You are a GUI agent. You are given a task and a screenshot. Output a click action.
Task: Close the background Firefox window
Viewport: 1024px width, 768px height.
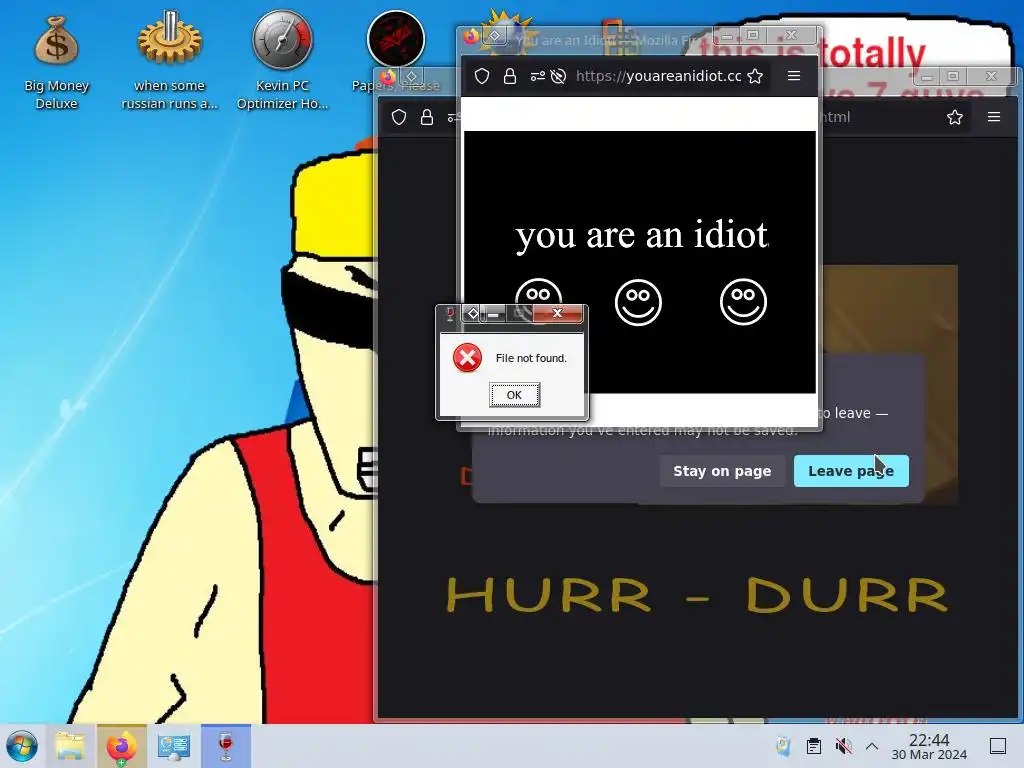(x=991, y=76)
